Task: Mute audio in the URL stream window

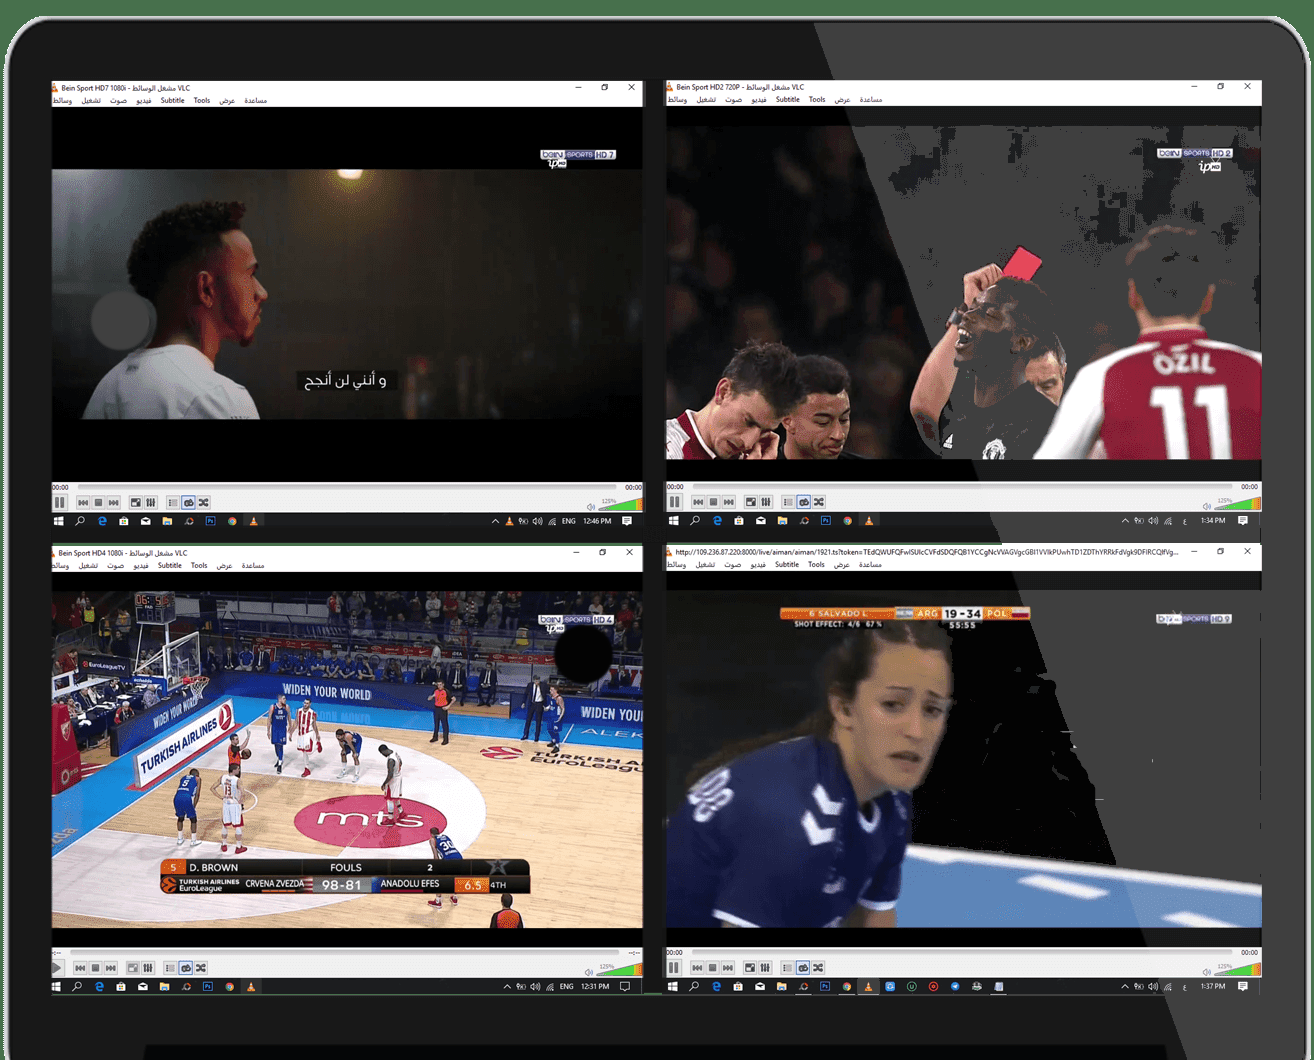Action: coord(1206,972)
